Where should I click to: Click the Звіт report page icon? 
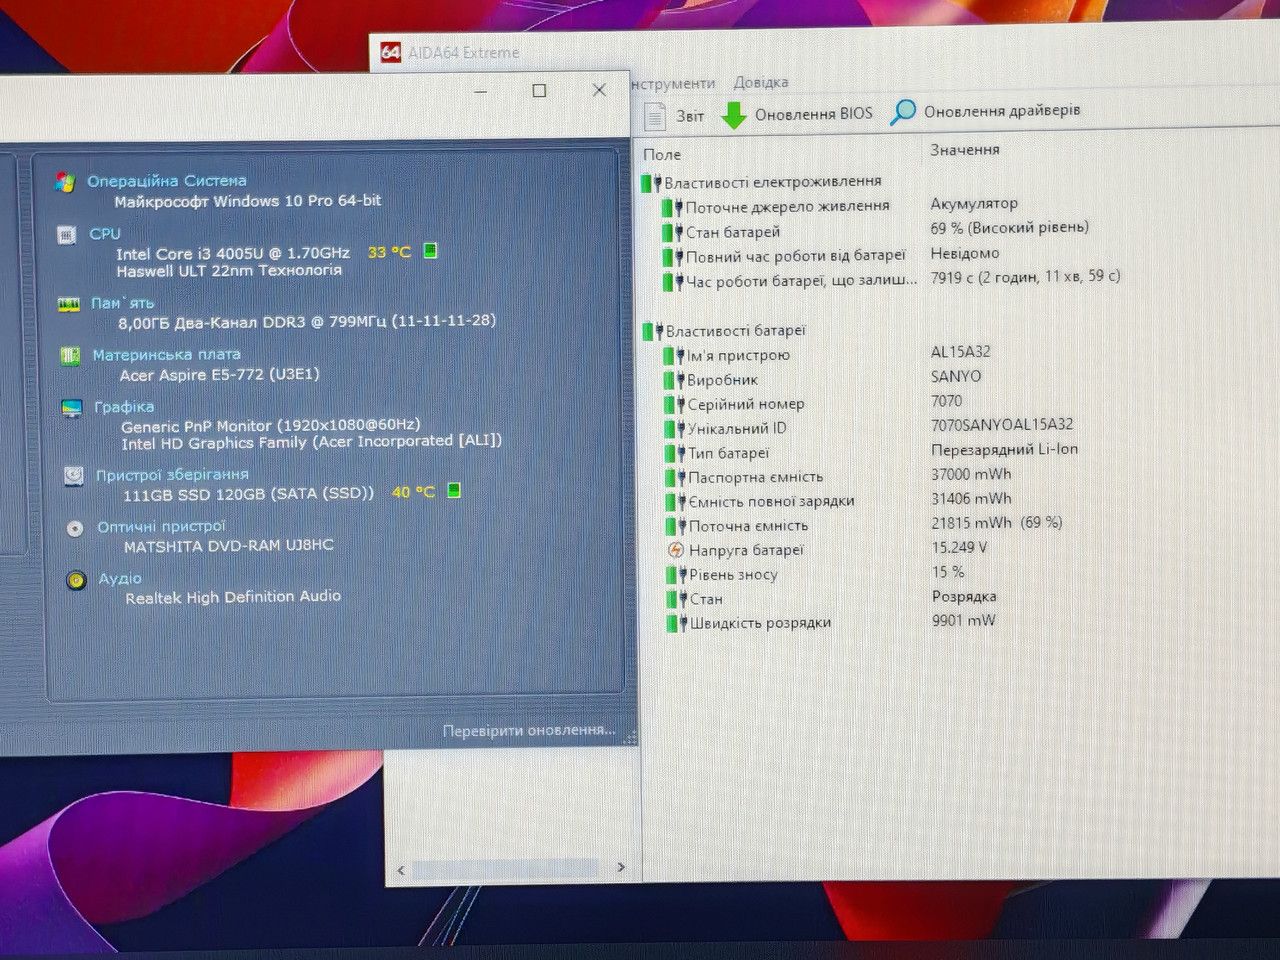tap(655, 116)
